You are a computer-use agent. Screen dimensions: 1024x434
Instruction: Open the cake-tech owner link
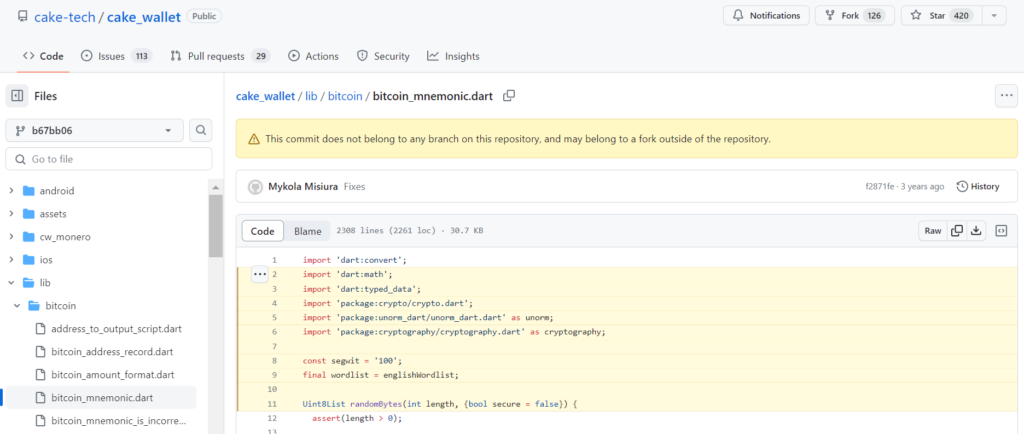(65, 17)
